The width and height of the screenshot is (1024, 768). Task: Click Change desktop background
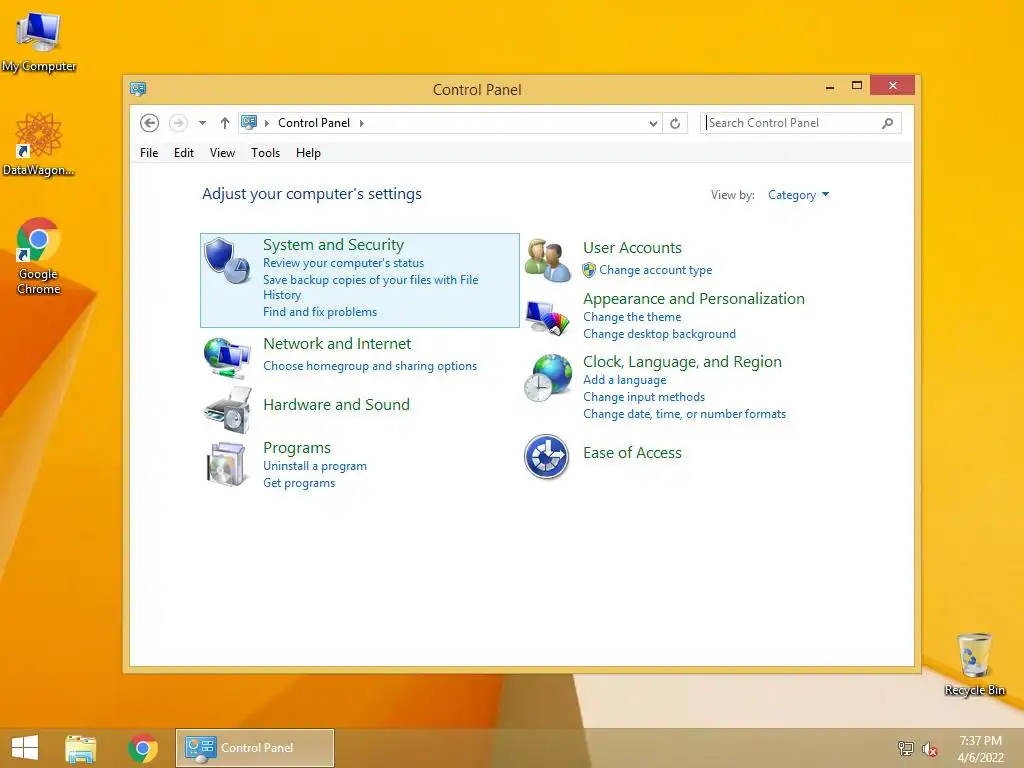(x=659, y=334)
